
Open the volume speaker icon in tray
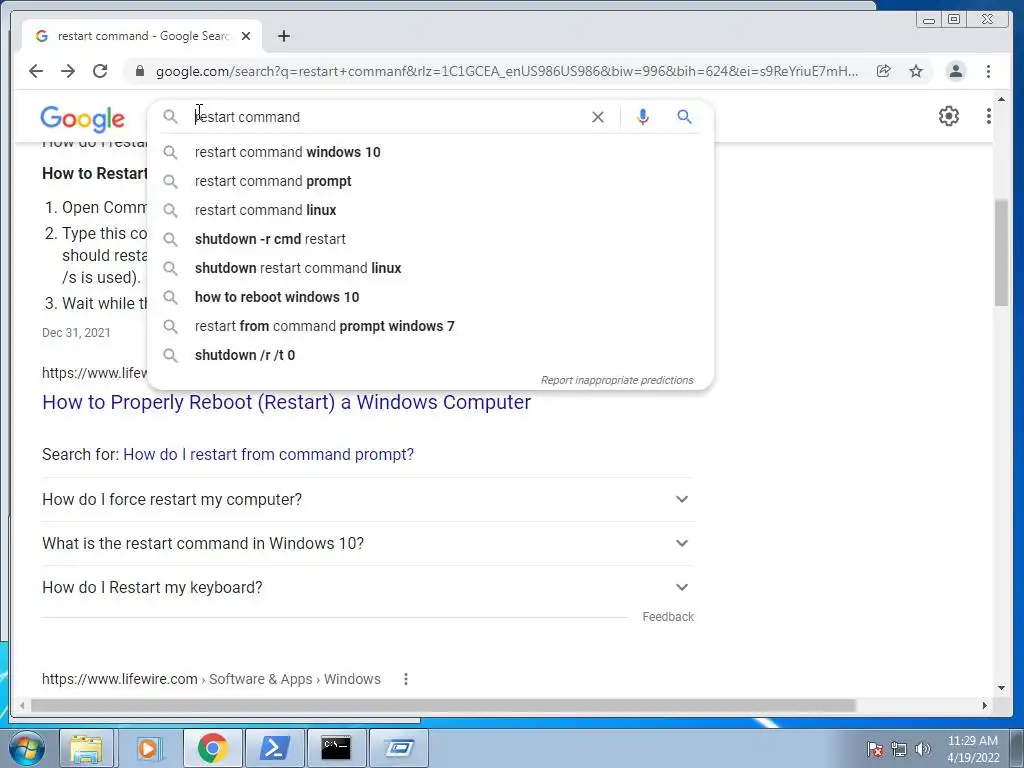(922, 749)
